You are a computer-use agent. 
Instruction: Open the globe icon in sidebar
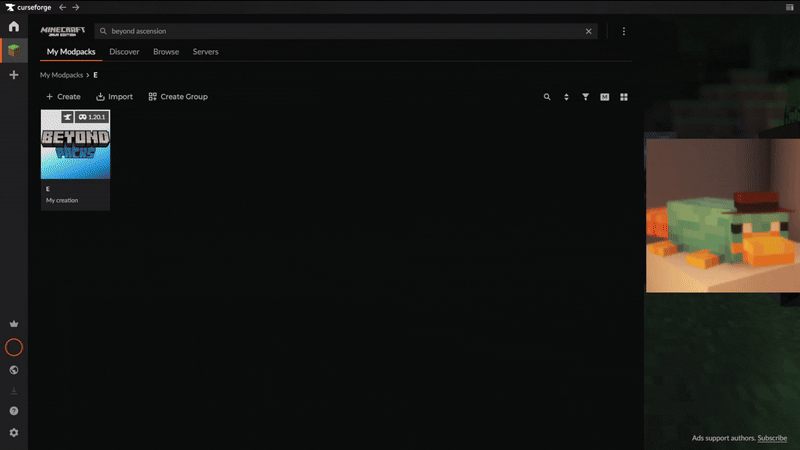[14, 370]
